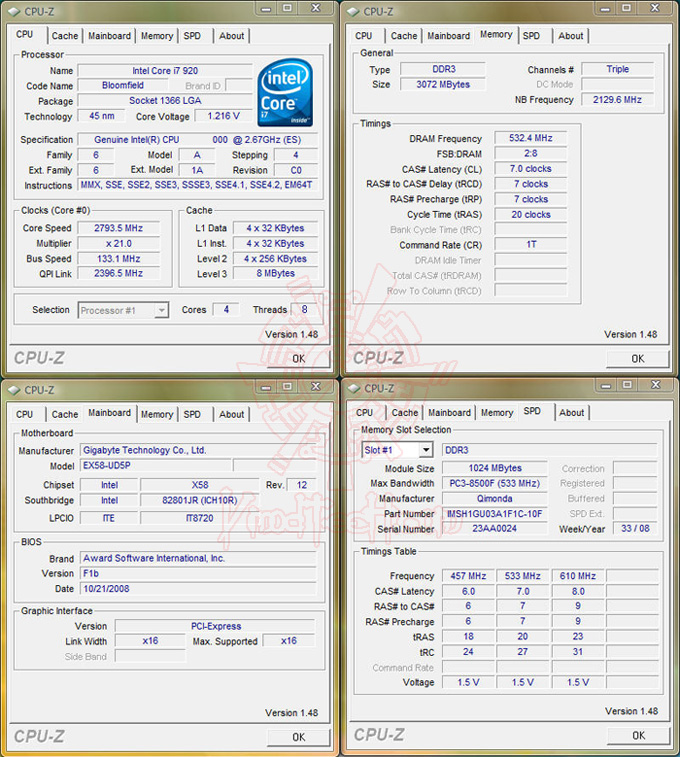Click the Max Bandwidth value PC3-8500F (533 MHz)
The image size is (680, 757).
pyautogui.click(x=495, y=483)
